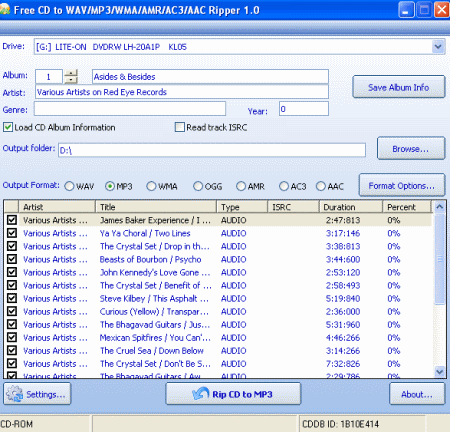
Task: Click Browse for output folder
Action: pos(411,148)
